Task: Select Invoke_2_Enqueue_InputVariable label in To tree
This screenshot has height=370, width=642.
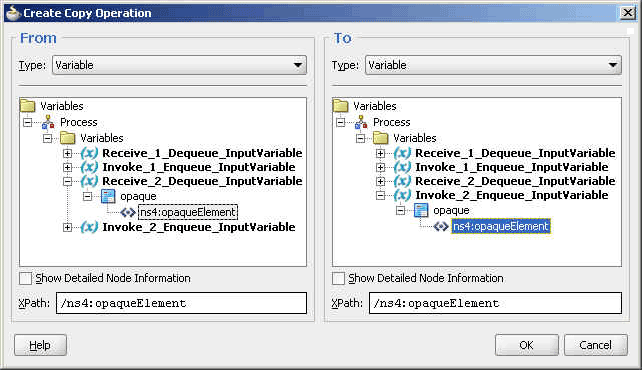Action: [x=511, y=195]
